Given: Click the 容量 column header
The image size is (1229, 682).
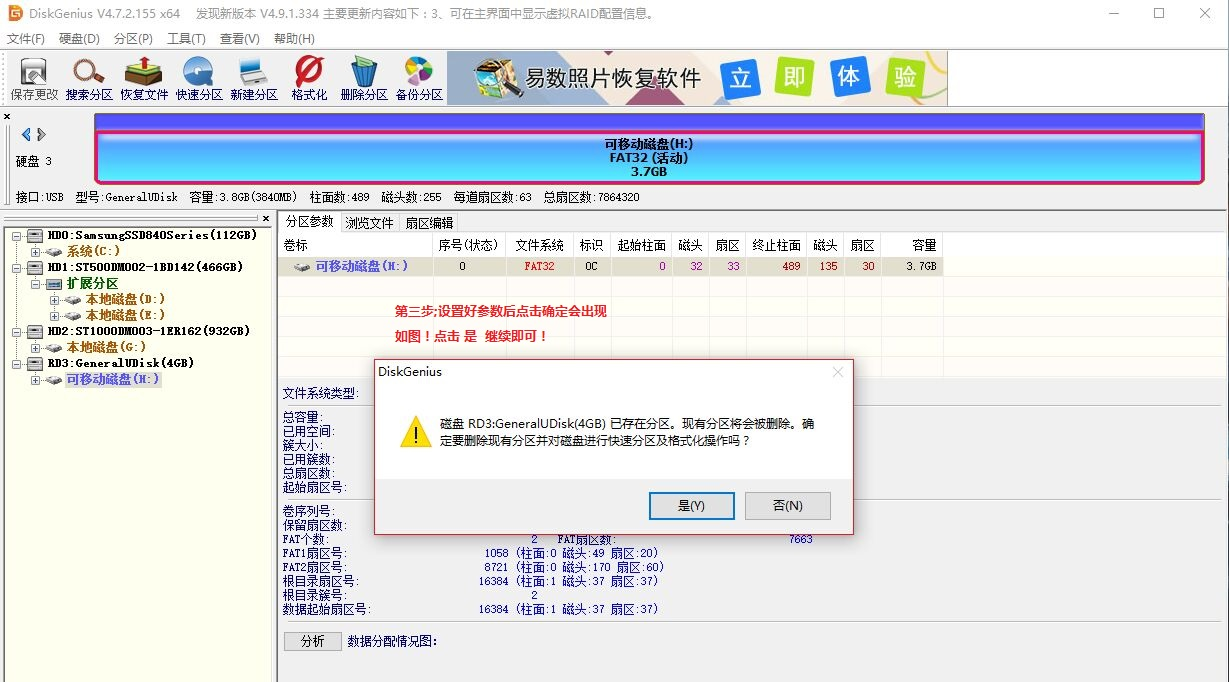Looking at the screenshot, I should [912, 245].
